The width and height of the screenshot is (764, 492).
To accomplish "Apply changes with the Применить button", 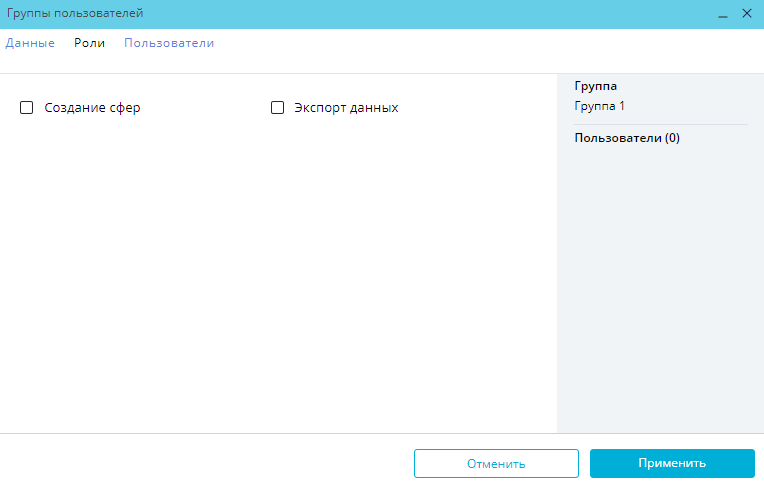I will coord(671,463).
